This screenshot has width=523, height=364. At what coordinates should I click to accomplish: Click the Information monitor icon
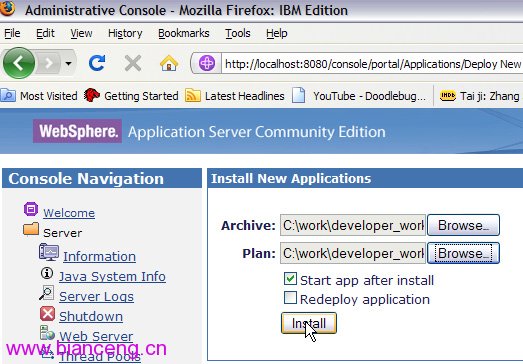coord(49,253)
